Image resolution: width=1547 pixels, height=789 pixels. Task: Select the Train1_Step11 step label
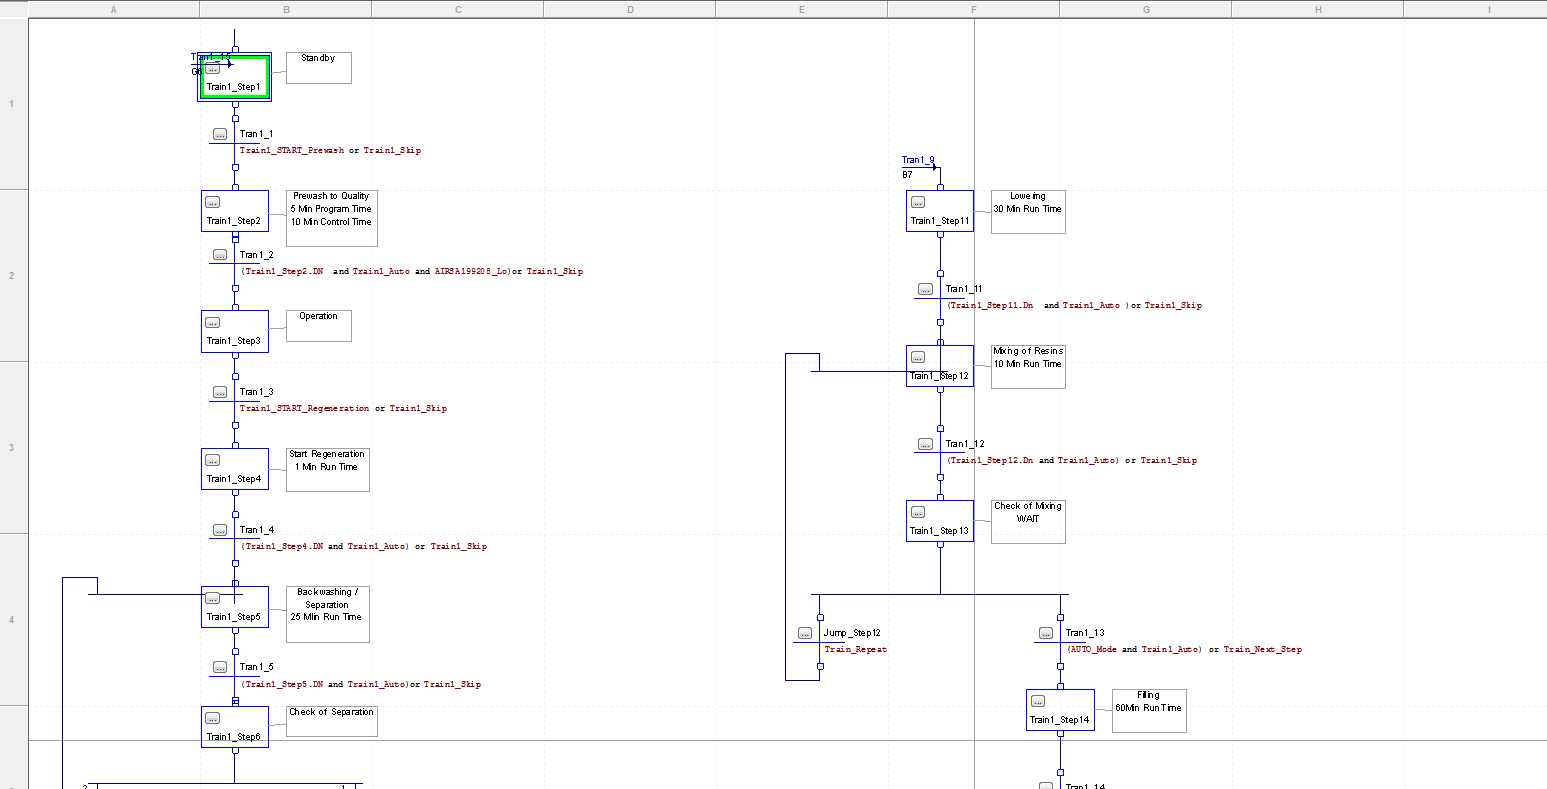940,221
